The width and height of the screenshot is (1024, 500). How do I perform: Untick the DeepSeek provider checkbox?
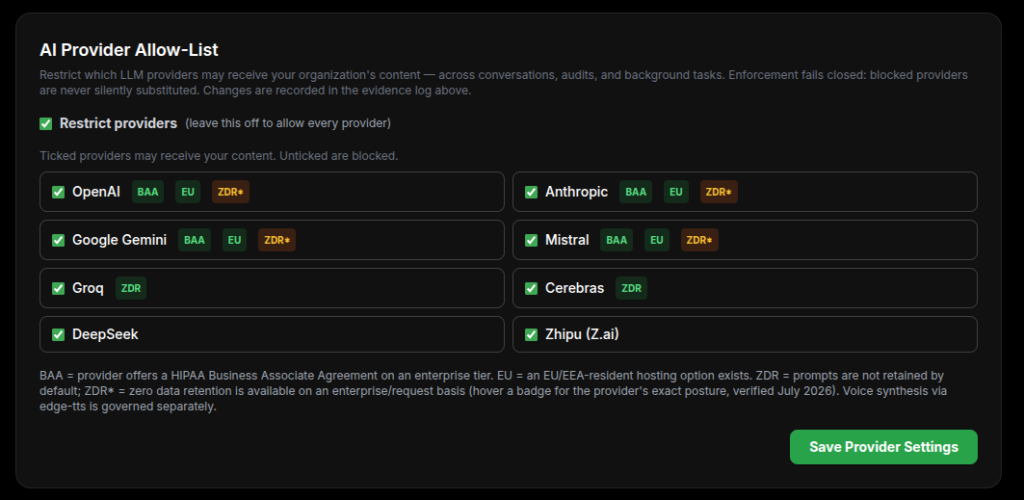58,334
